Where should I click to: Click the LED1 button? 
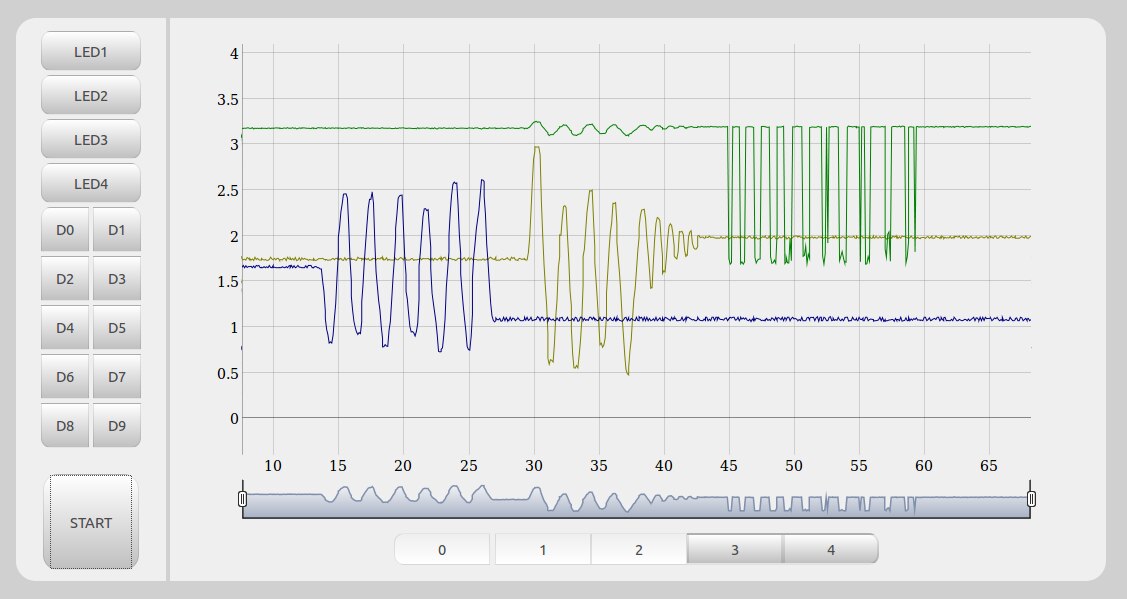pos(91,51)
